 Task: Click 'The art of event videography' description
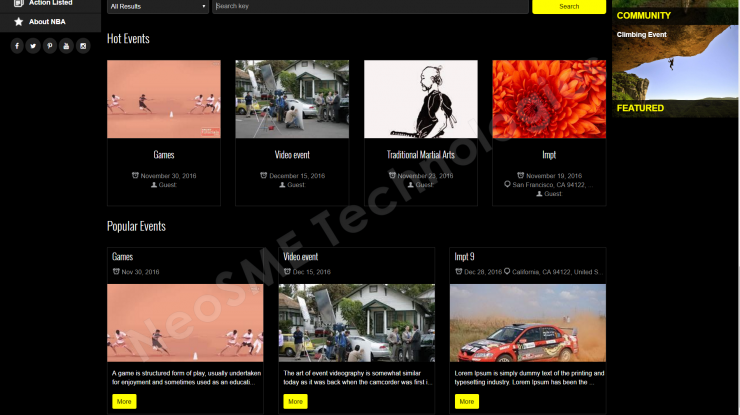357,378
